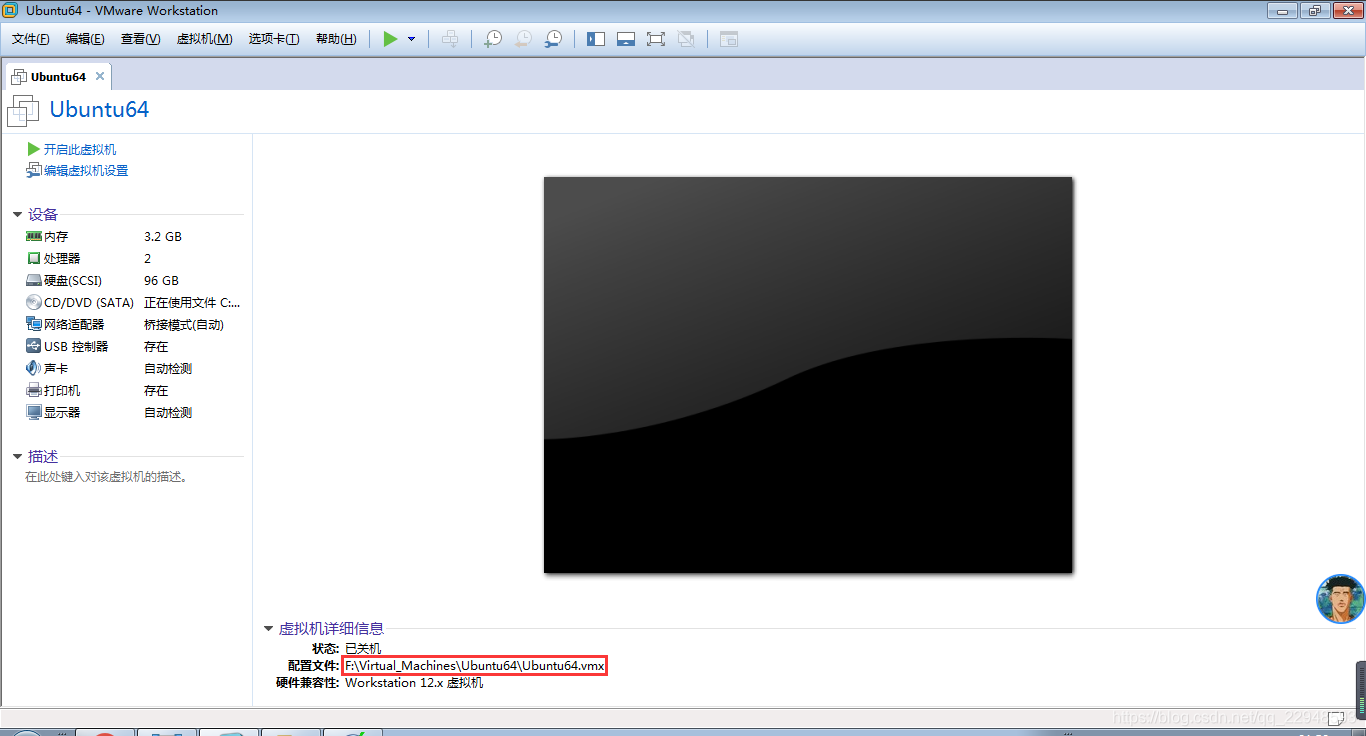Click the black VM screen preview
The width and height of the screenshot is (1366, 736).
[808, 375]
